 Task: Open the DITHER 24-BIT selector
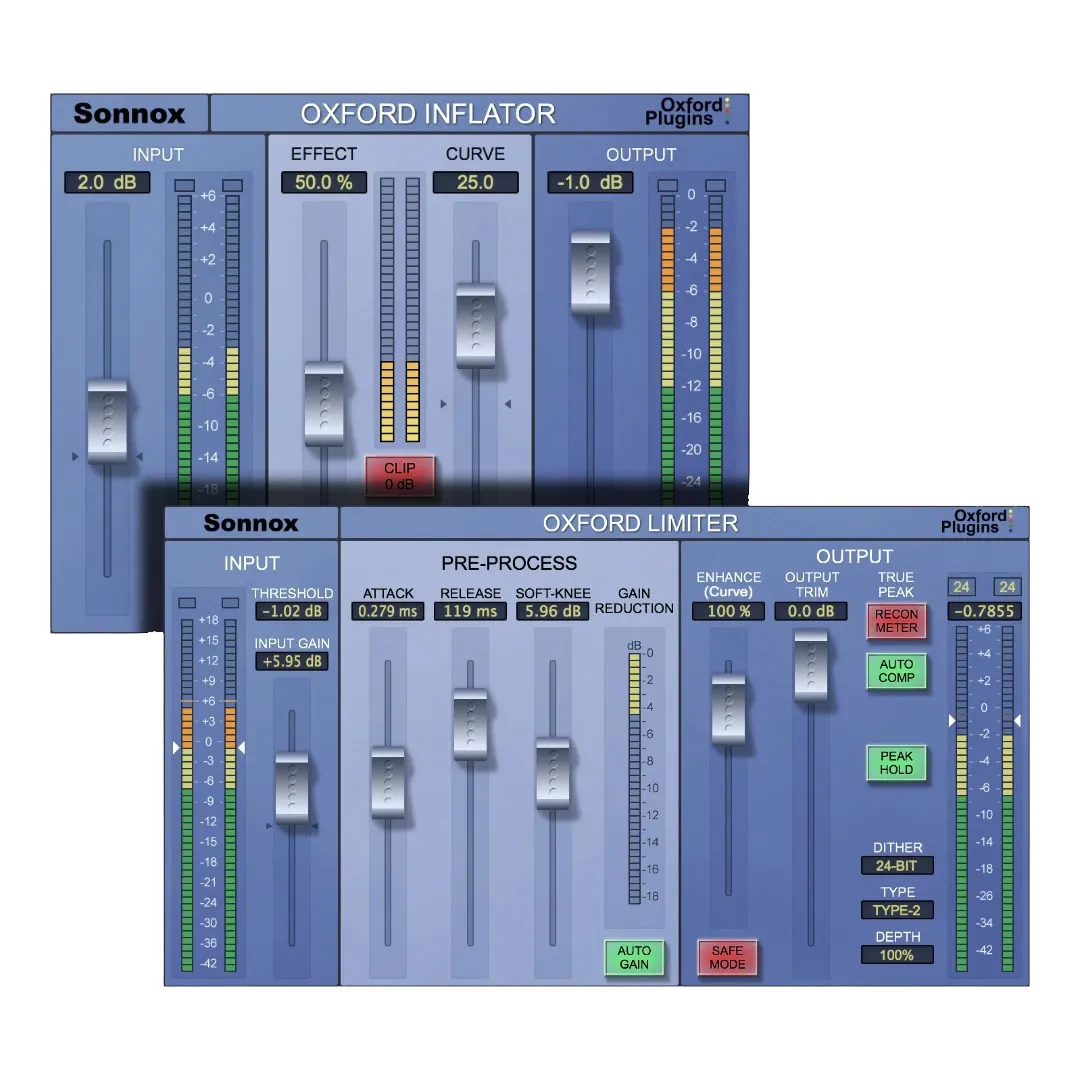[897, 866]
